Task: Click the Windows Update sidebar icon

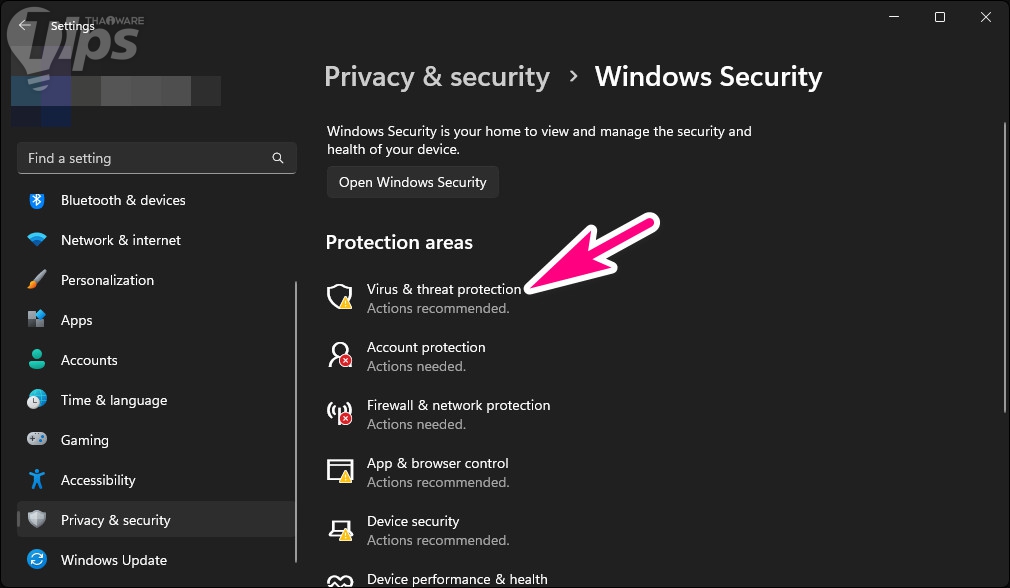Action: click(x=37, y=560)
